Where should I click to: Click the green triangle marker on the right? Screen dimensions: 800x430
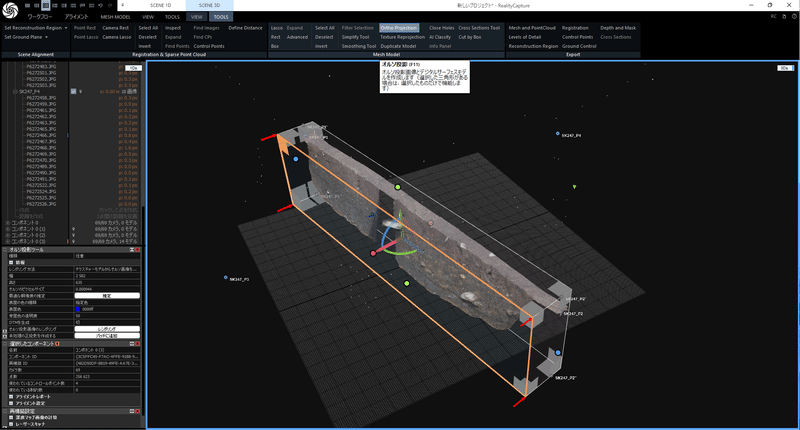574,187
